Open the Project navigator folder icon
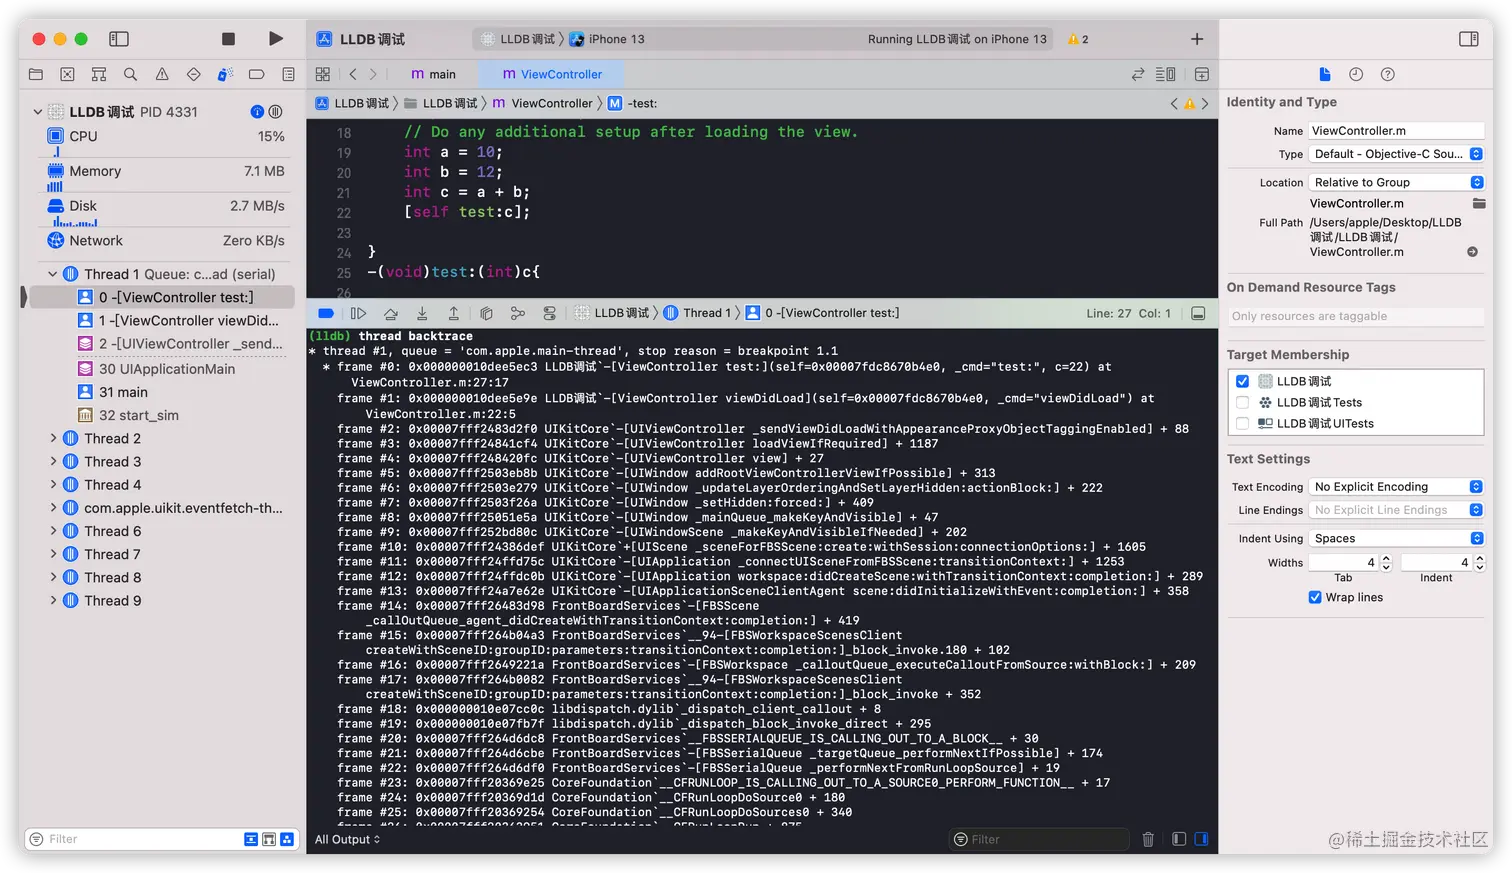Image resolution: width=1512 pixels, height=873 pixels. (x=36, y=74)
